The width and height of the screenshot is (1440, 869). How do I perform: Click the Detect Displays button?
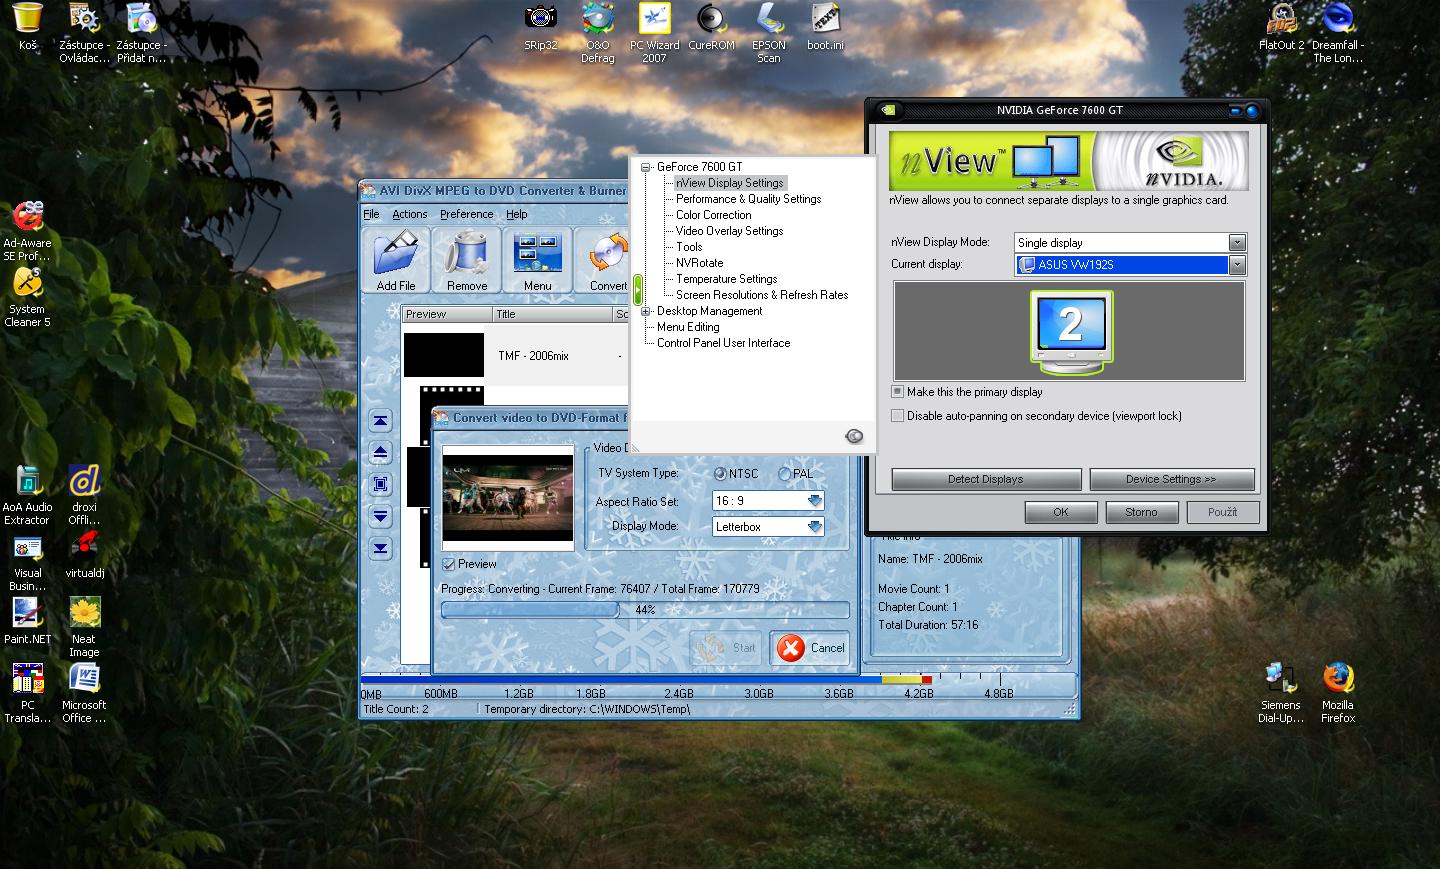coord(986,479)
